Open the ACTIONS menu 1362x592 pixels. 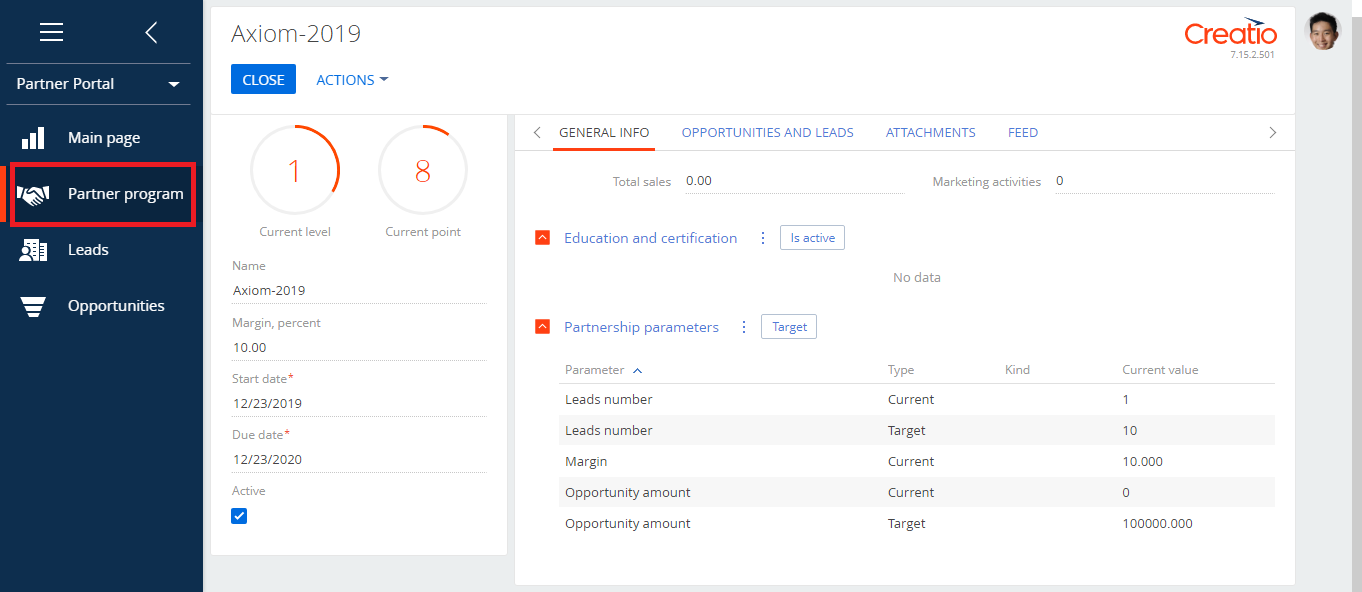coord(351,79)
